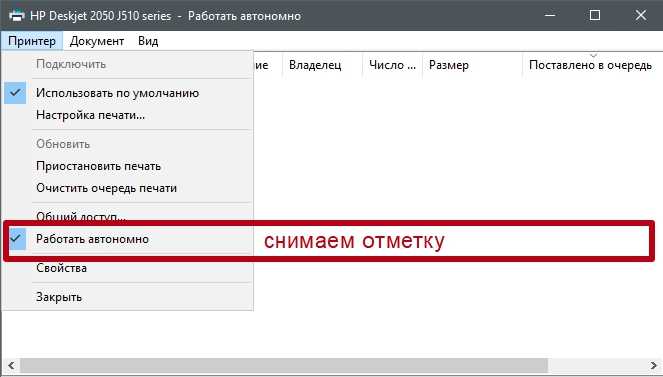Uncheck Работать автономно menu item
This screenshot has width=663, height=377.
[128, 239]
